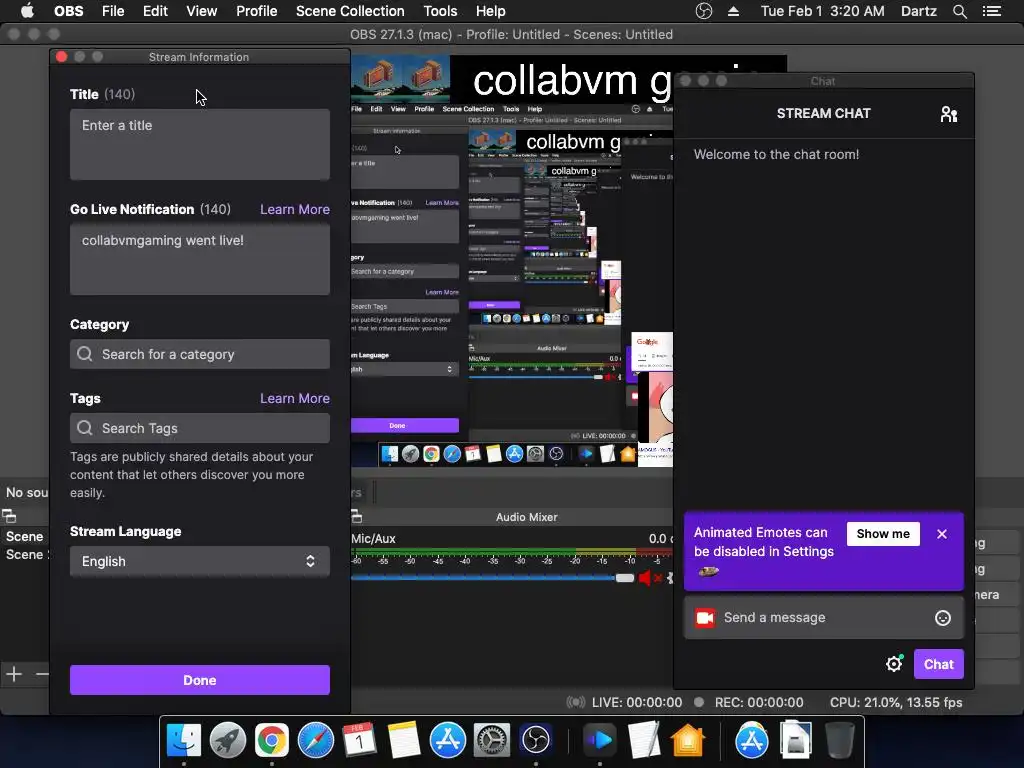1024x768 pixels.
Task: Click the red camera icon in message box
Action: point(705,618)
